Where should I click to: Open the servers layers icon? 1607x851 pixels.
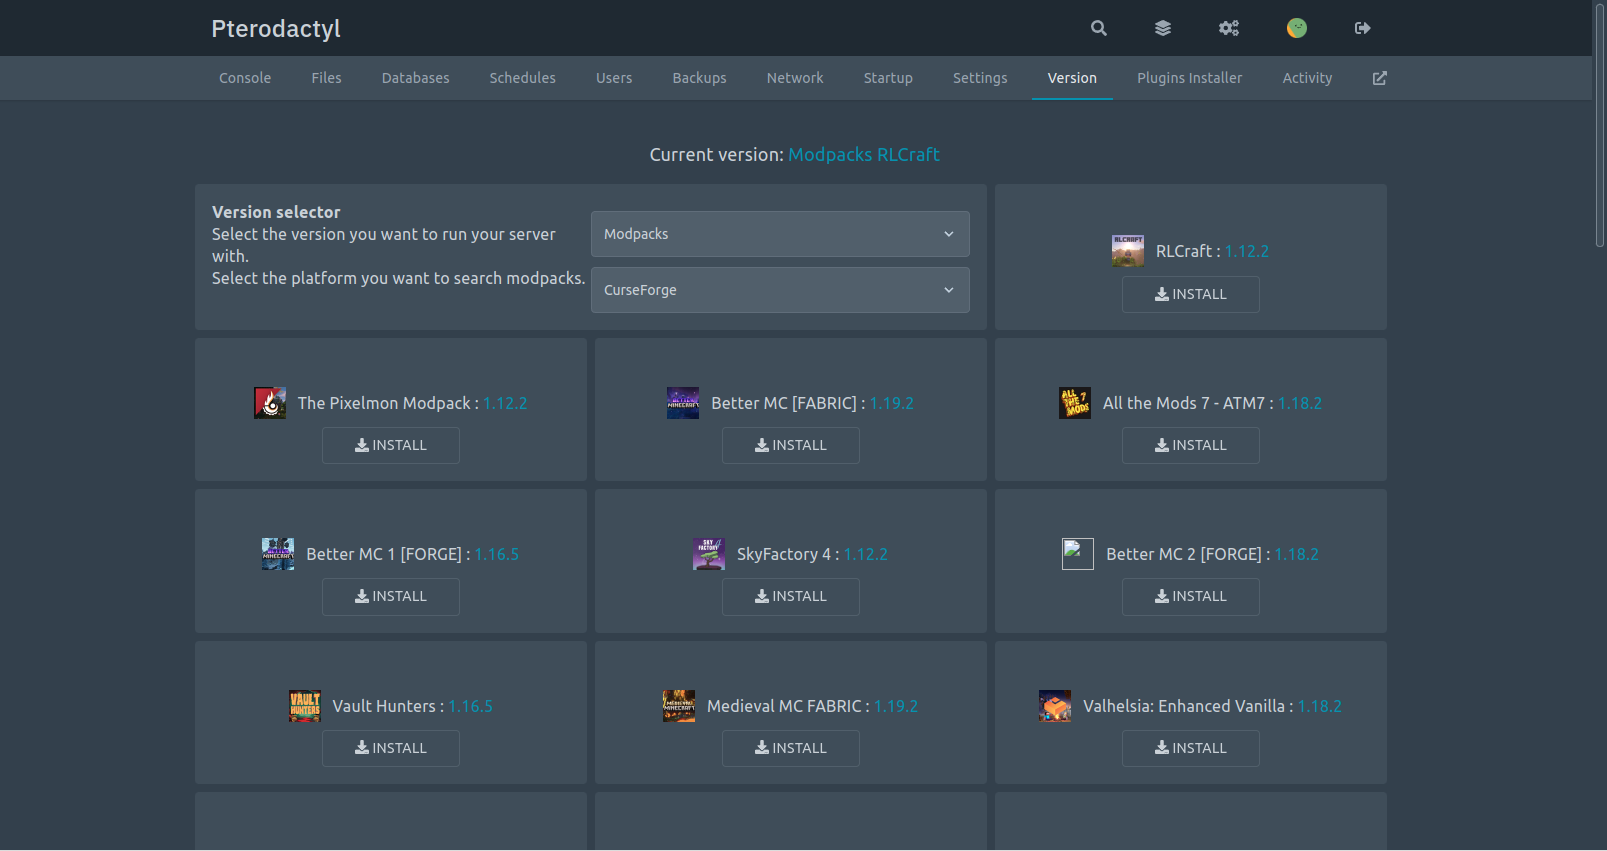click(x=1163, y=28)
